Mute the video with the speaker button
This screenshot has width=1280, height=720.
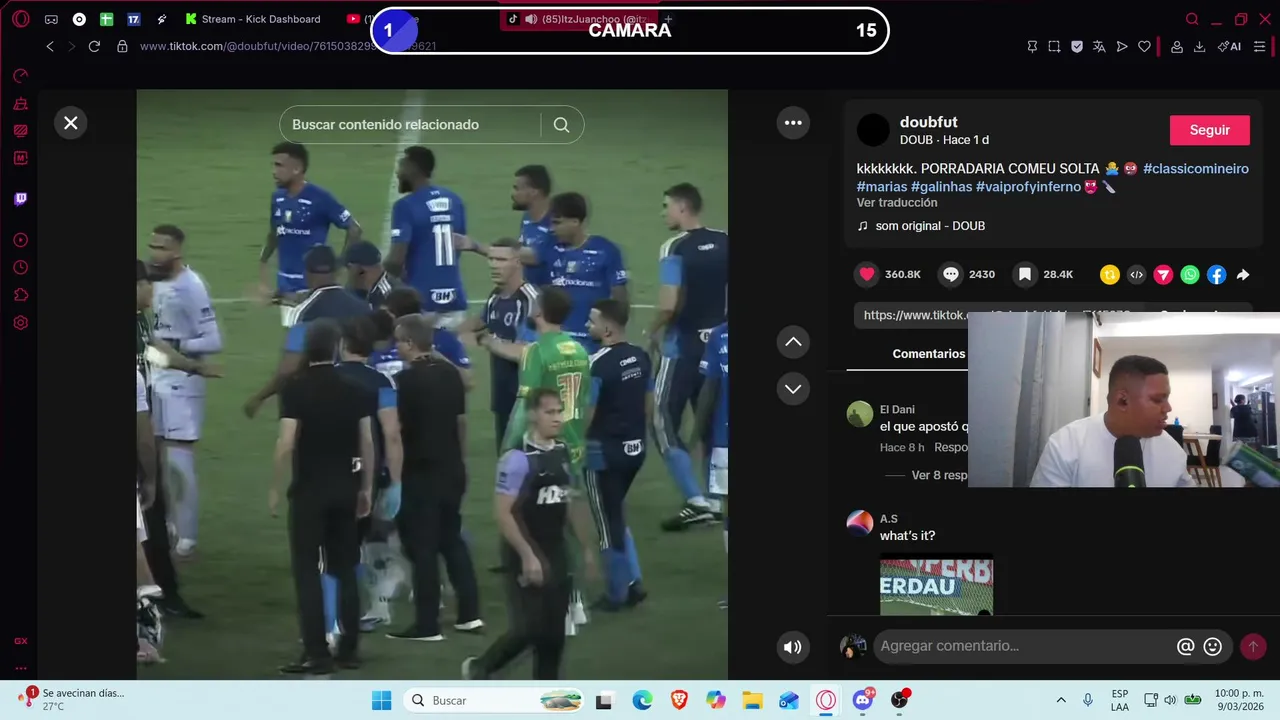coord(792,647)
